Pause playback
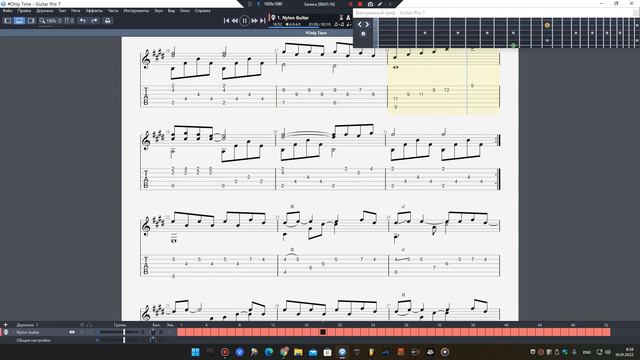640x360 pixels. coord(244,20)
